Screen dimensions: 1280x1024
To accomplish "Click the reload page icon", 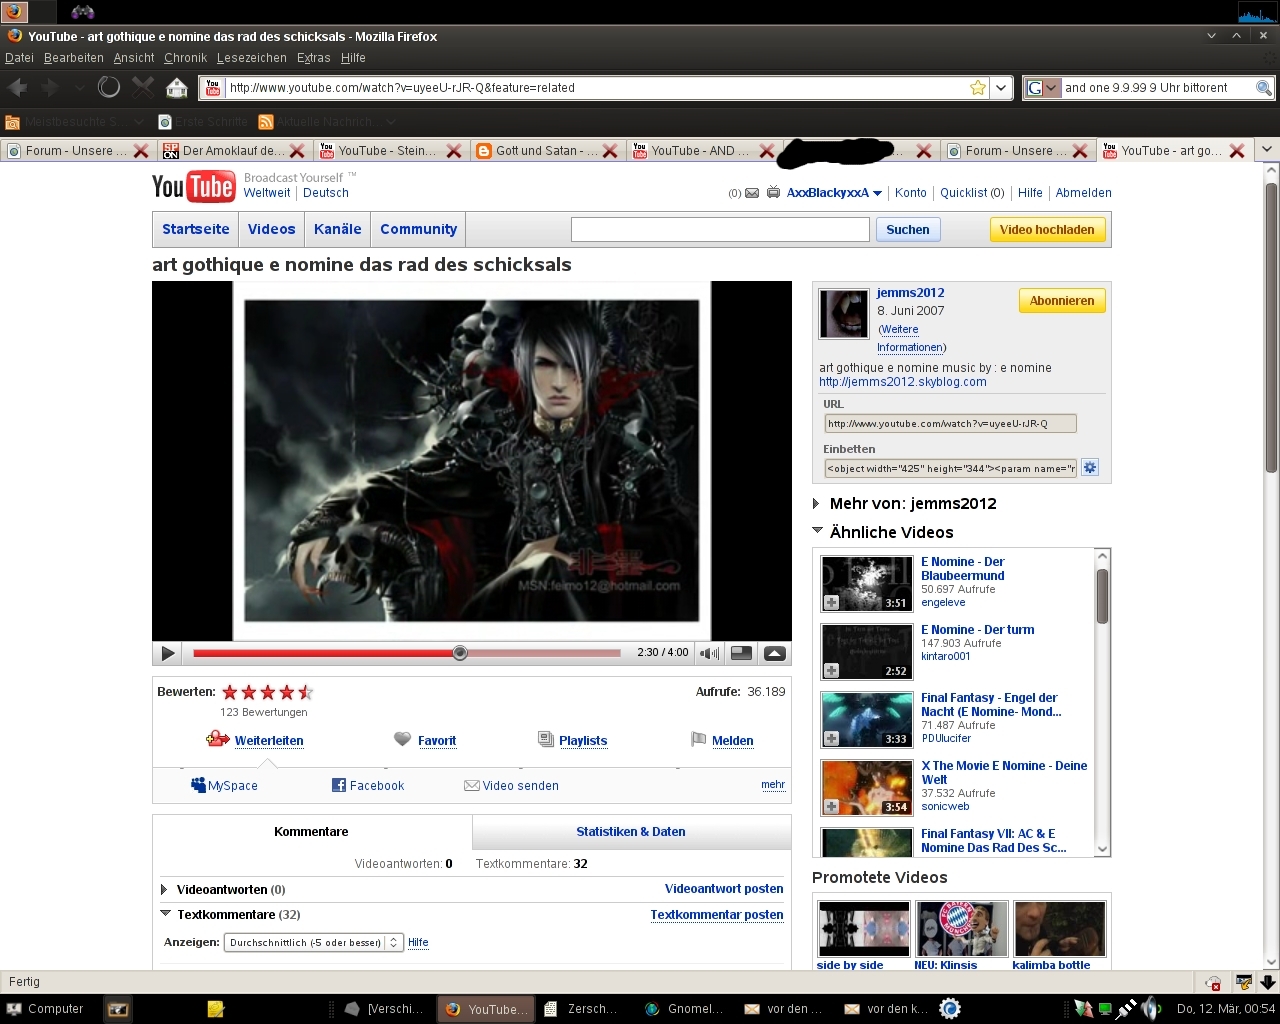I will [109, 88].
